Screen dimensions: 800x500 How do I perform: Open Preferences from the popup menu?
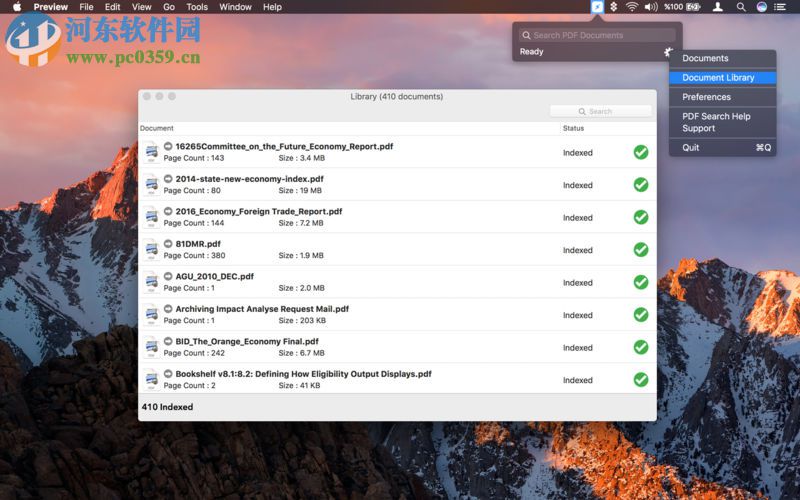(x=722, y=97)
